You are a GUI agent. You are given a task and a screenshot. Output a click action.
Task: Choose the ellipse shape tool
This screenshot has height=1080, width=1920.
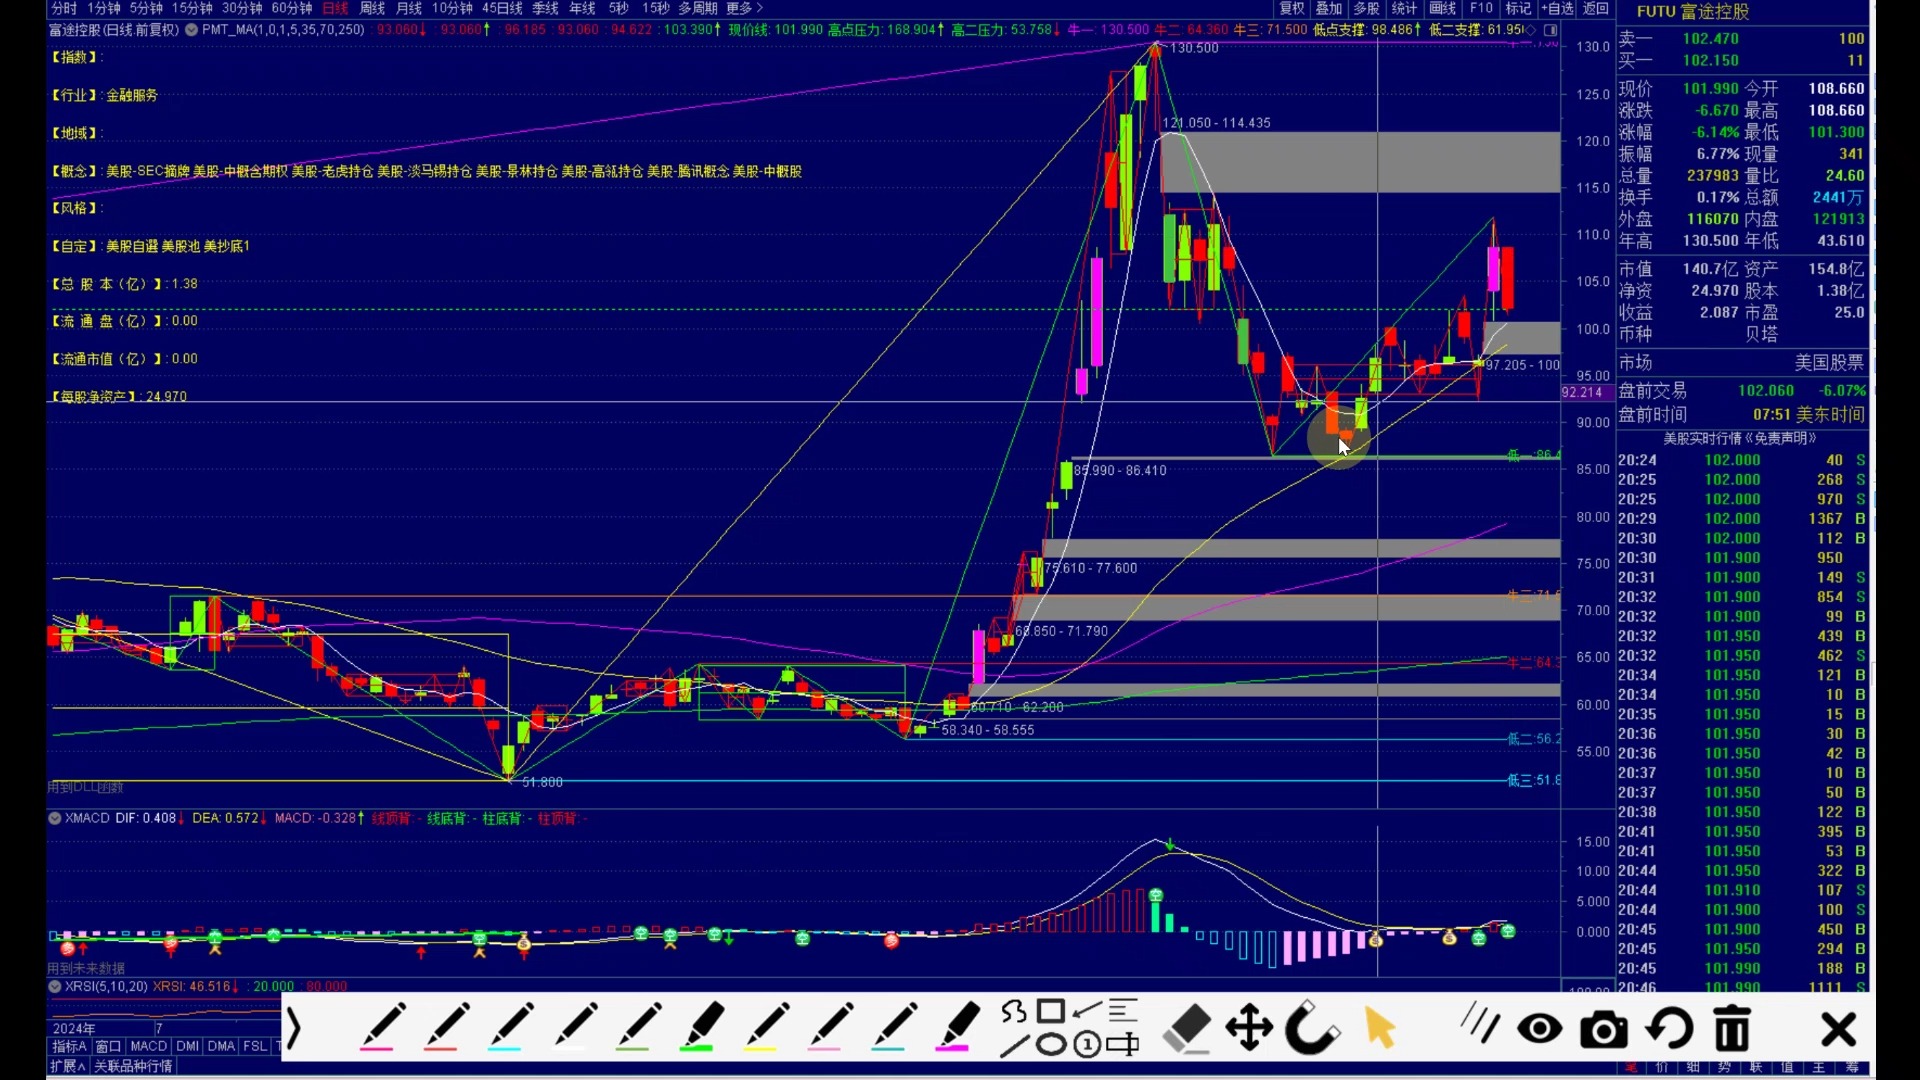point(1050,1046)
